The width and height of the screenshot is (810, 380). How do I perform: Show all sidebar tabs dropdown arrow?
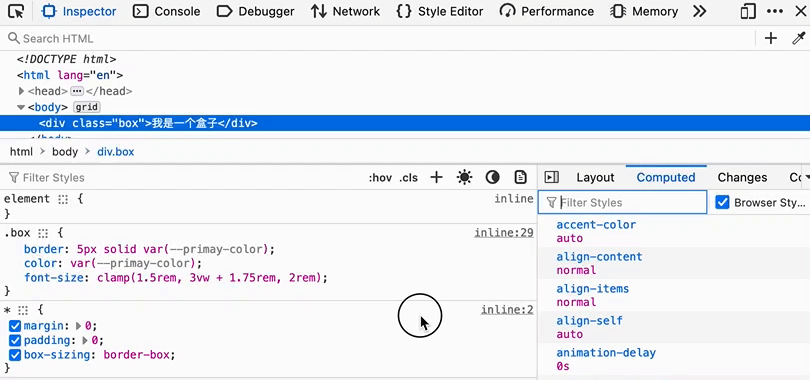tap(807, 177)
